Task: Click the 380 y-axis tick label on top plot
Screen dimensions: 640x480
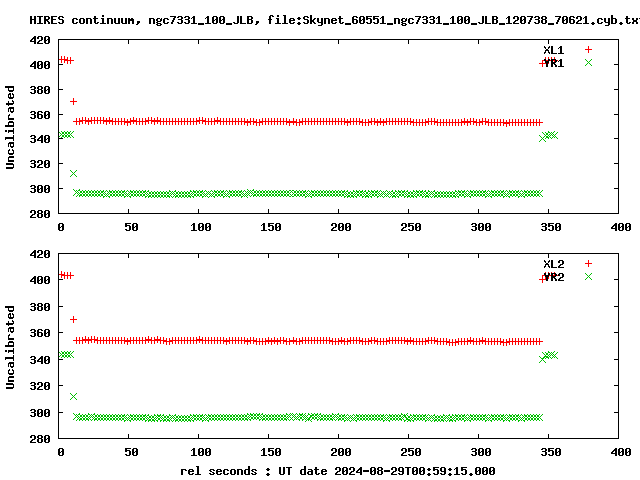Action: 40,90
